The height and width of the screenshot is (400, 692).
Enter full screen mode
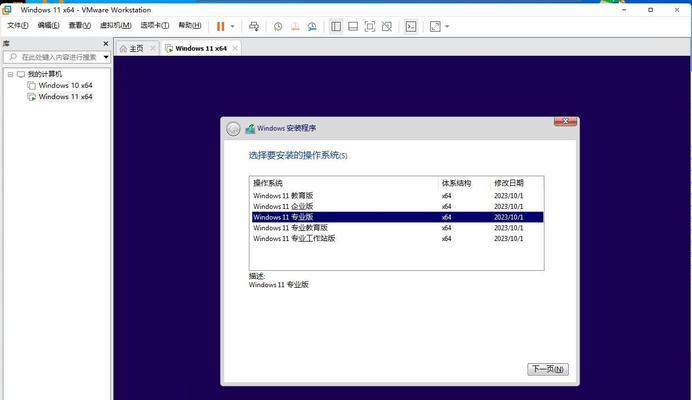[x=370, y=26]
